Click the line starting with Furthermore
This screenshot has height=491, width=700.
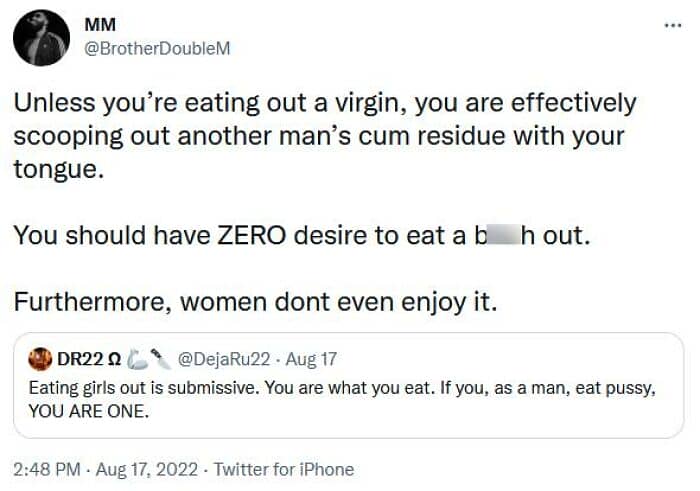pos(255,302)
